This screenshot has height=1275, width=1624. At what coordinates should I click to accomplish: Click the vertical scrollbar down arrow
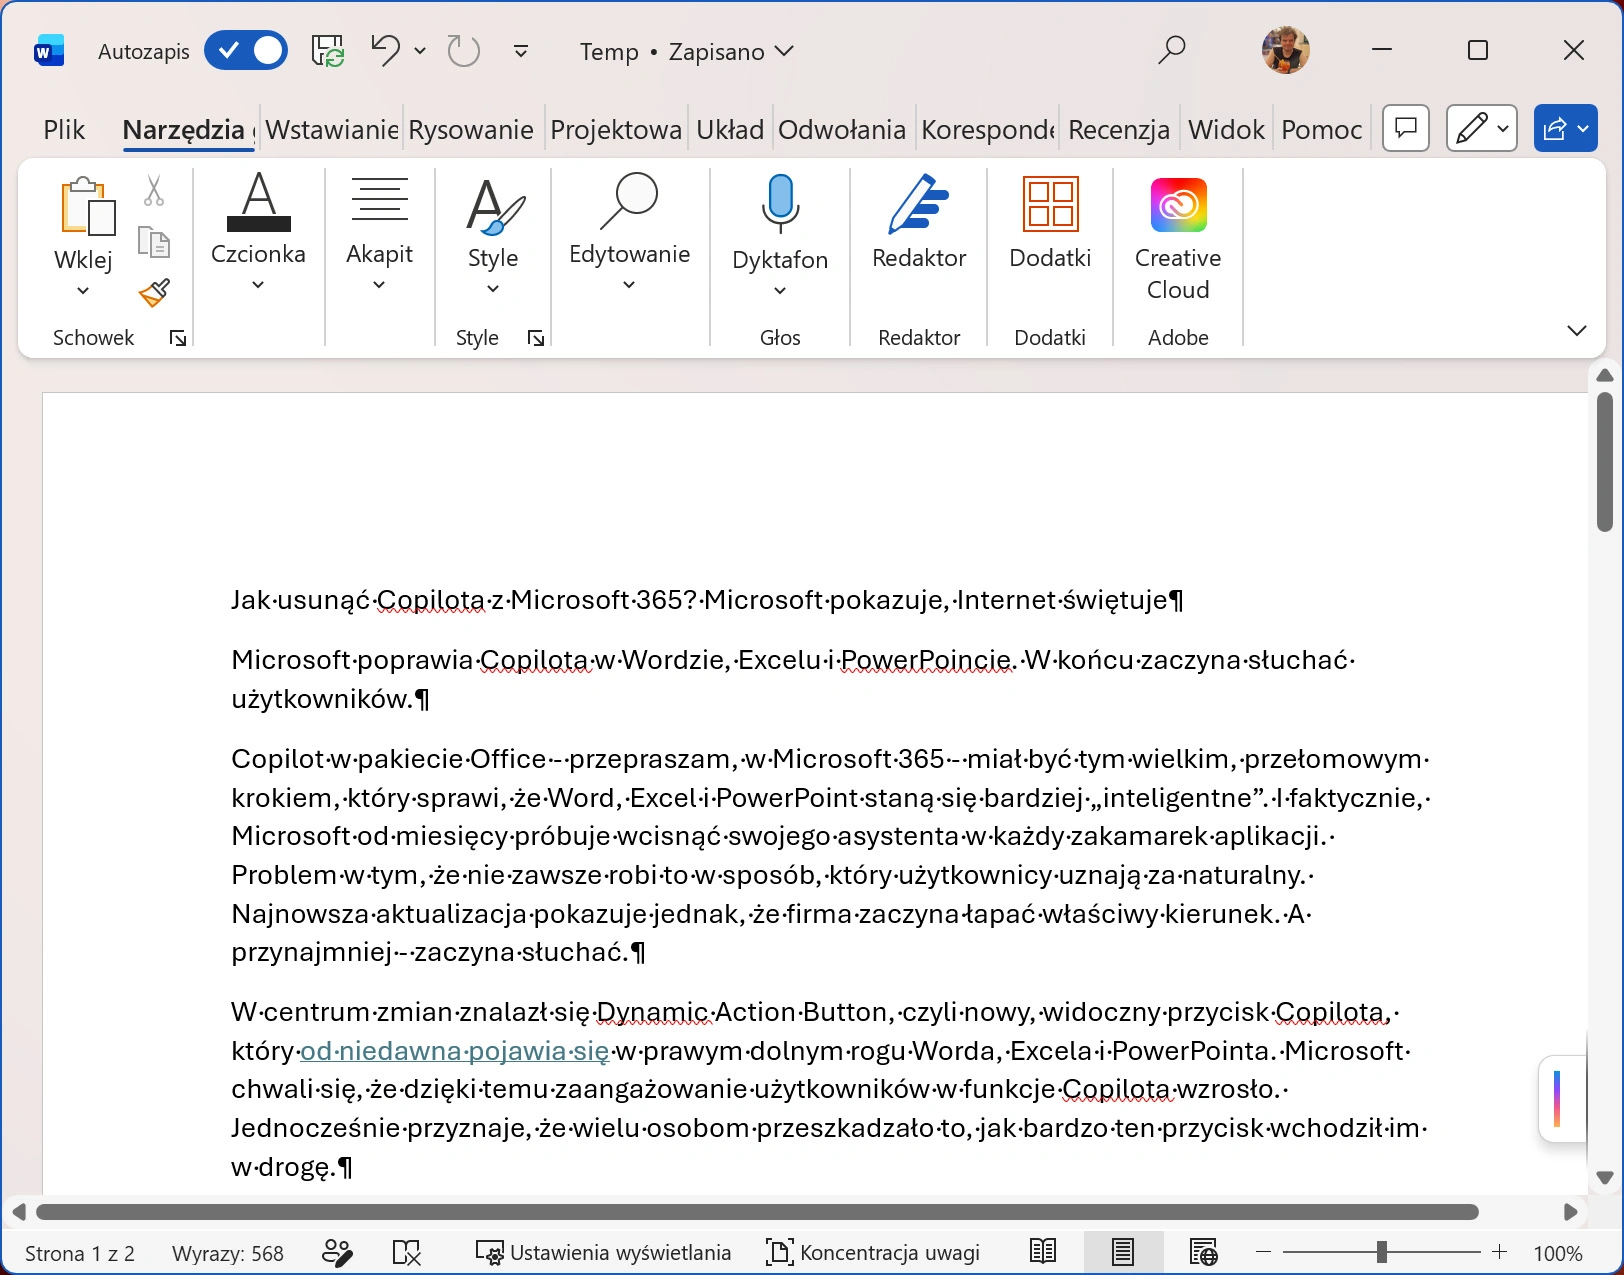pyautogui.click(x=1605, y=1178)
